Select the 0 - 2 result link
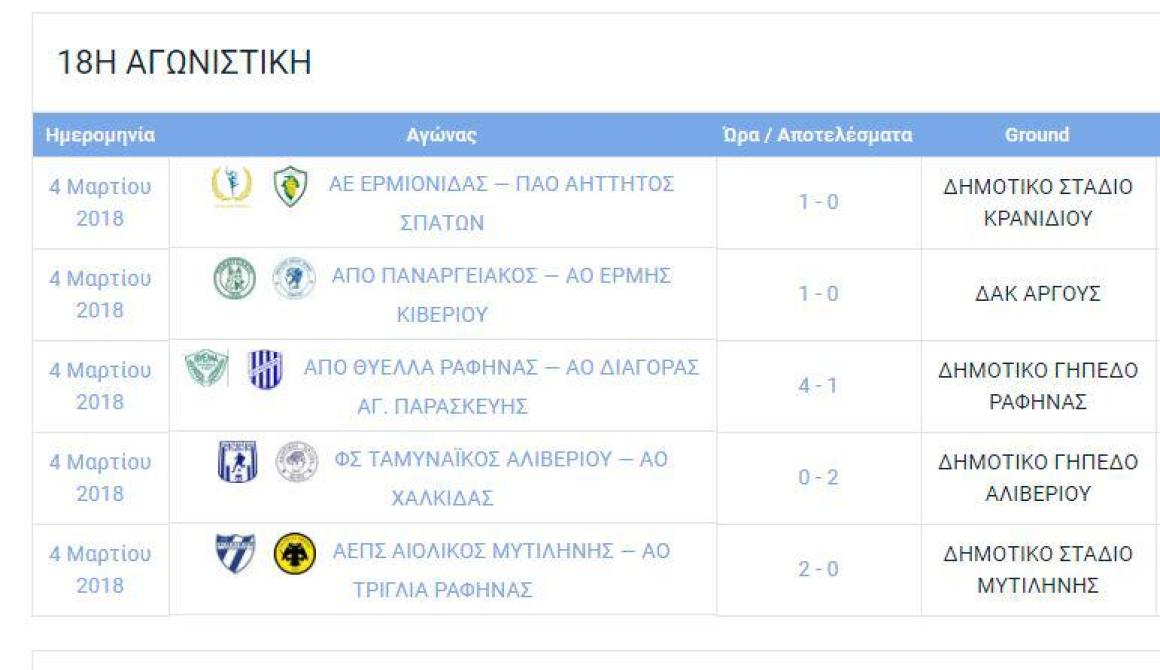Viewport: 1160px width, 670px height. click(x=818, y=477)
